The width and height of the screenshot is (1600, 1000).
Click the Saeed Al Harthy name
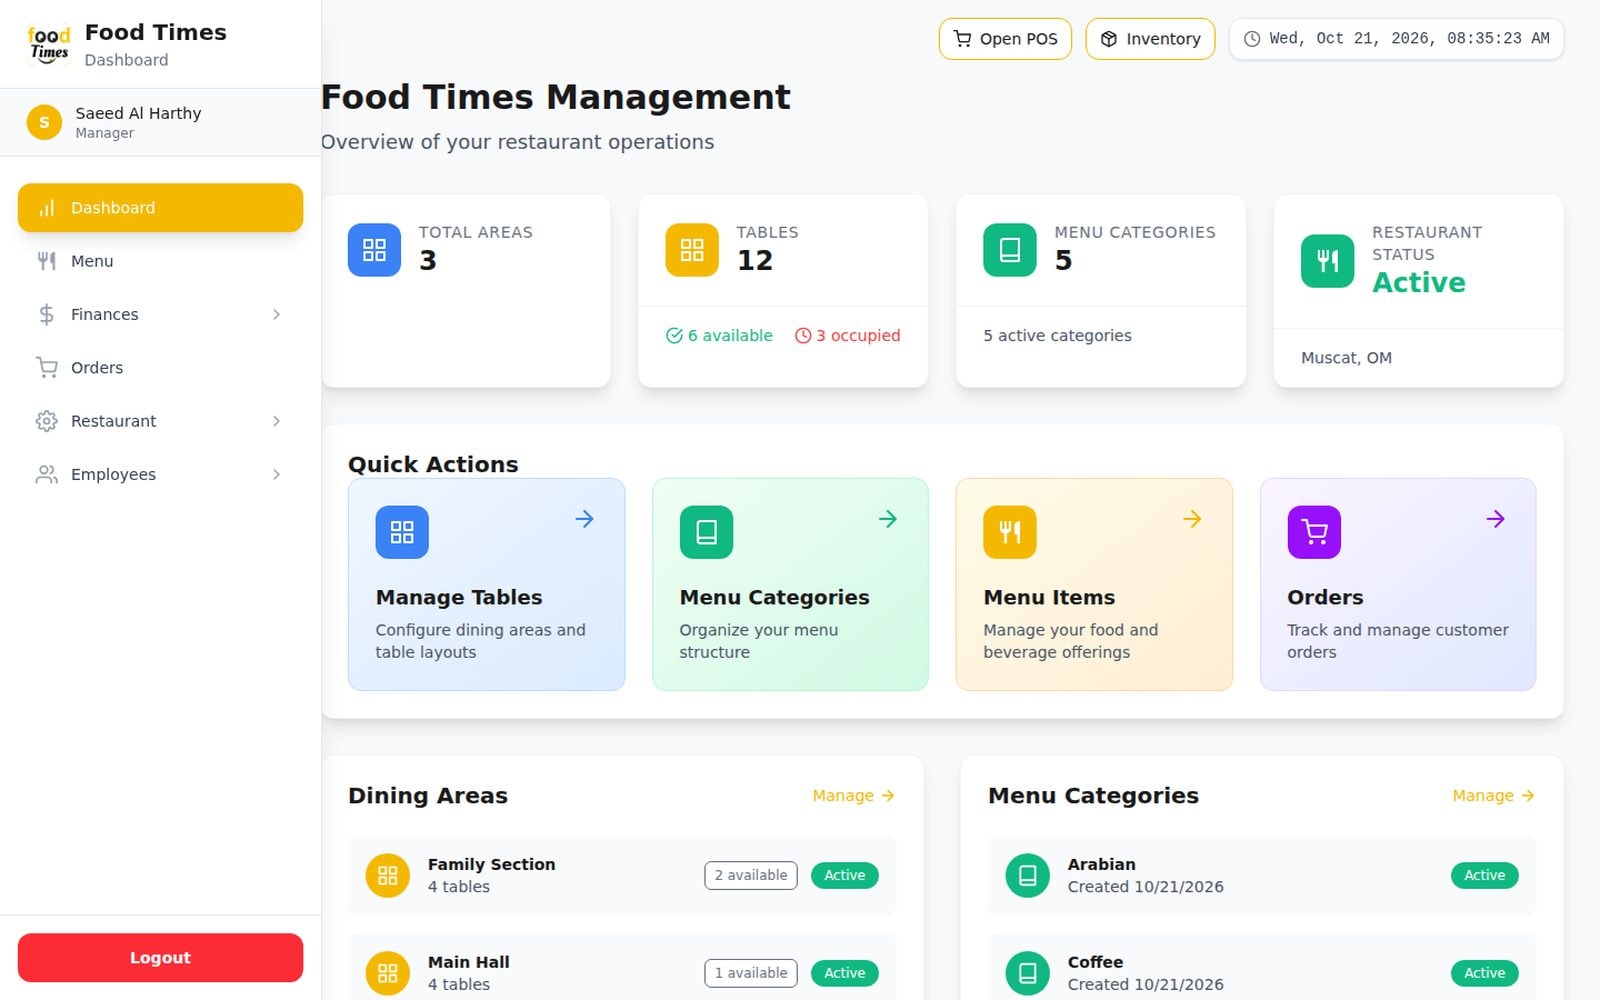click(x=138, y=114)
